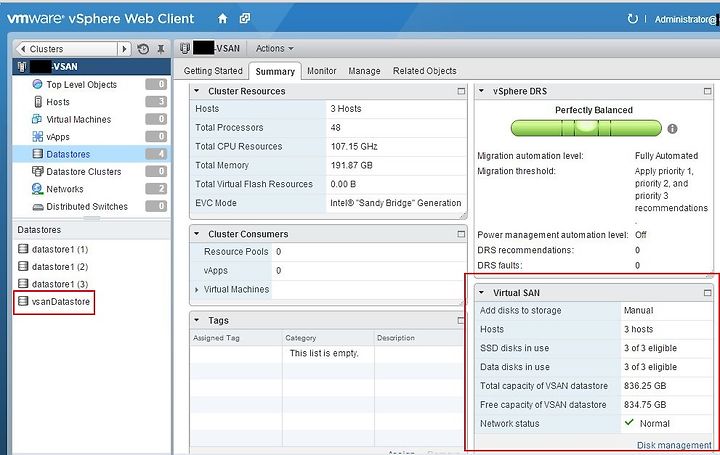720x455 pixels.
Task: Collapse the Virtual SAN section
Action: [x=481, y=292]
